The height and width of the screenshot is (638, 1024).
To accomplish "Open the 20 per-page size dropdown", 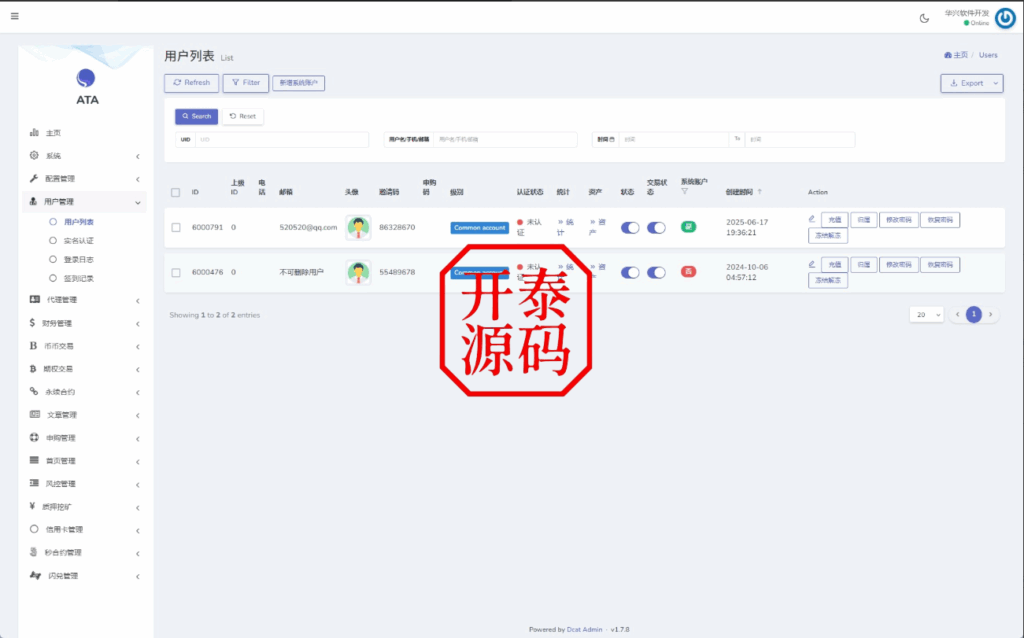I will point(926,315).
